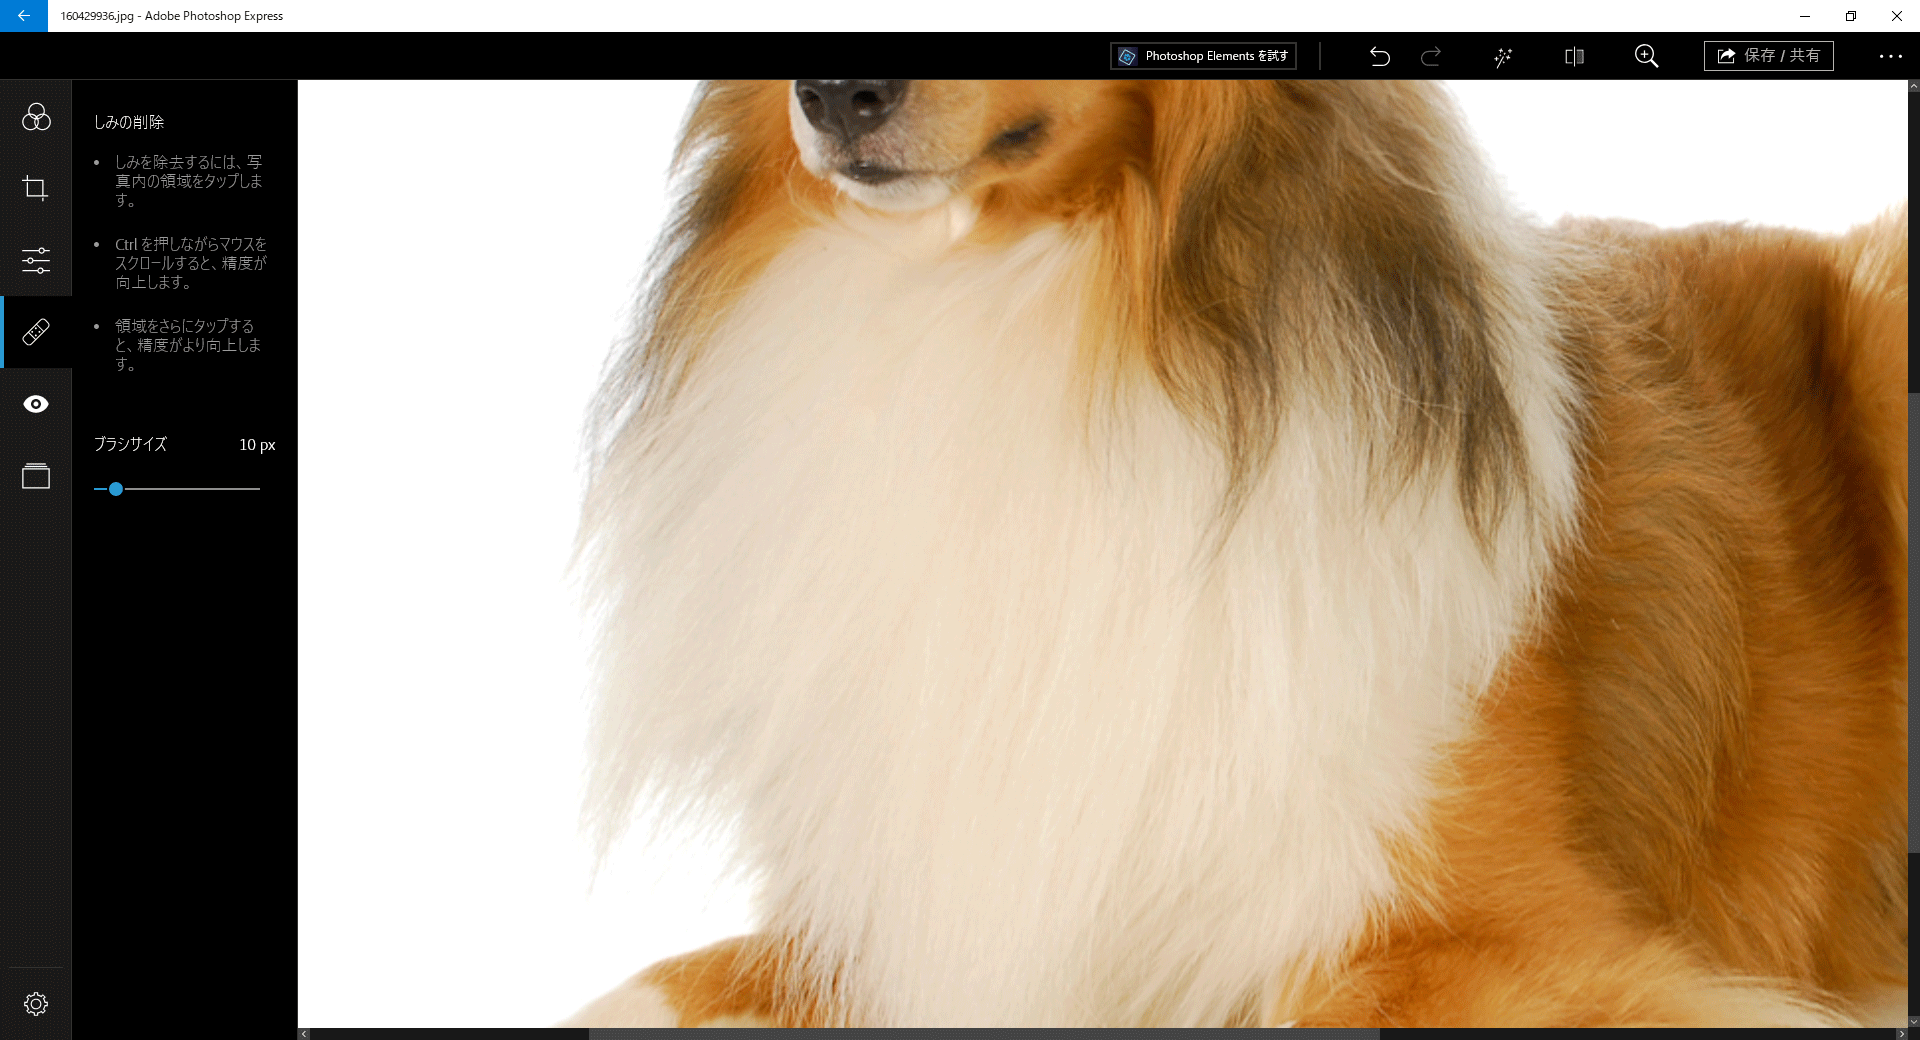Open the settings gear
Image resolution: width=1920 pixels, height=1040 pixels.
click(x=36, y=1004)
